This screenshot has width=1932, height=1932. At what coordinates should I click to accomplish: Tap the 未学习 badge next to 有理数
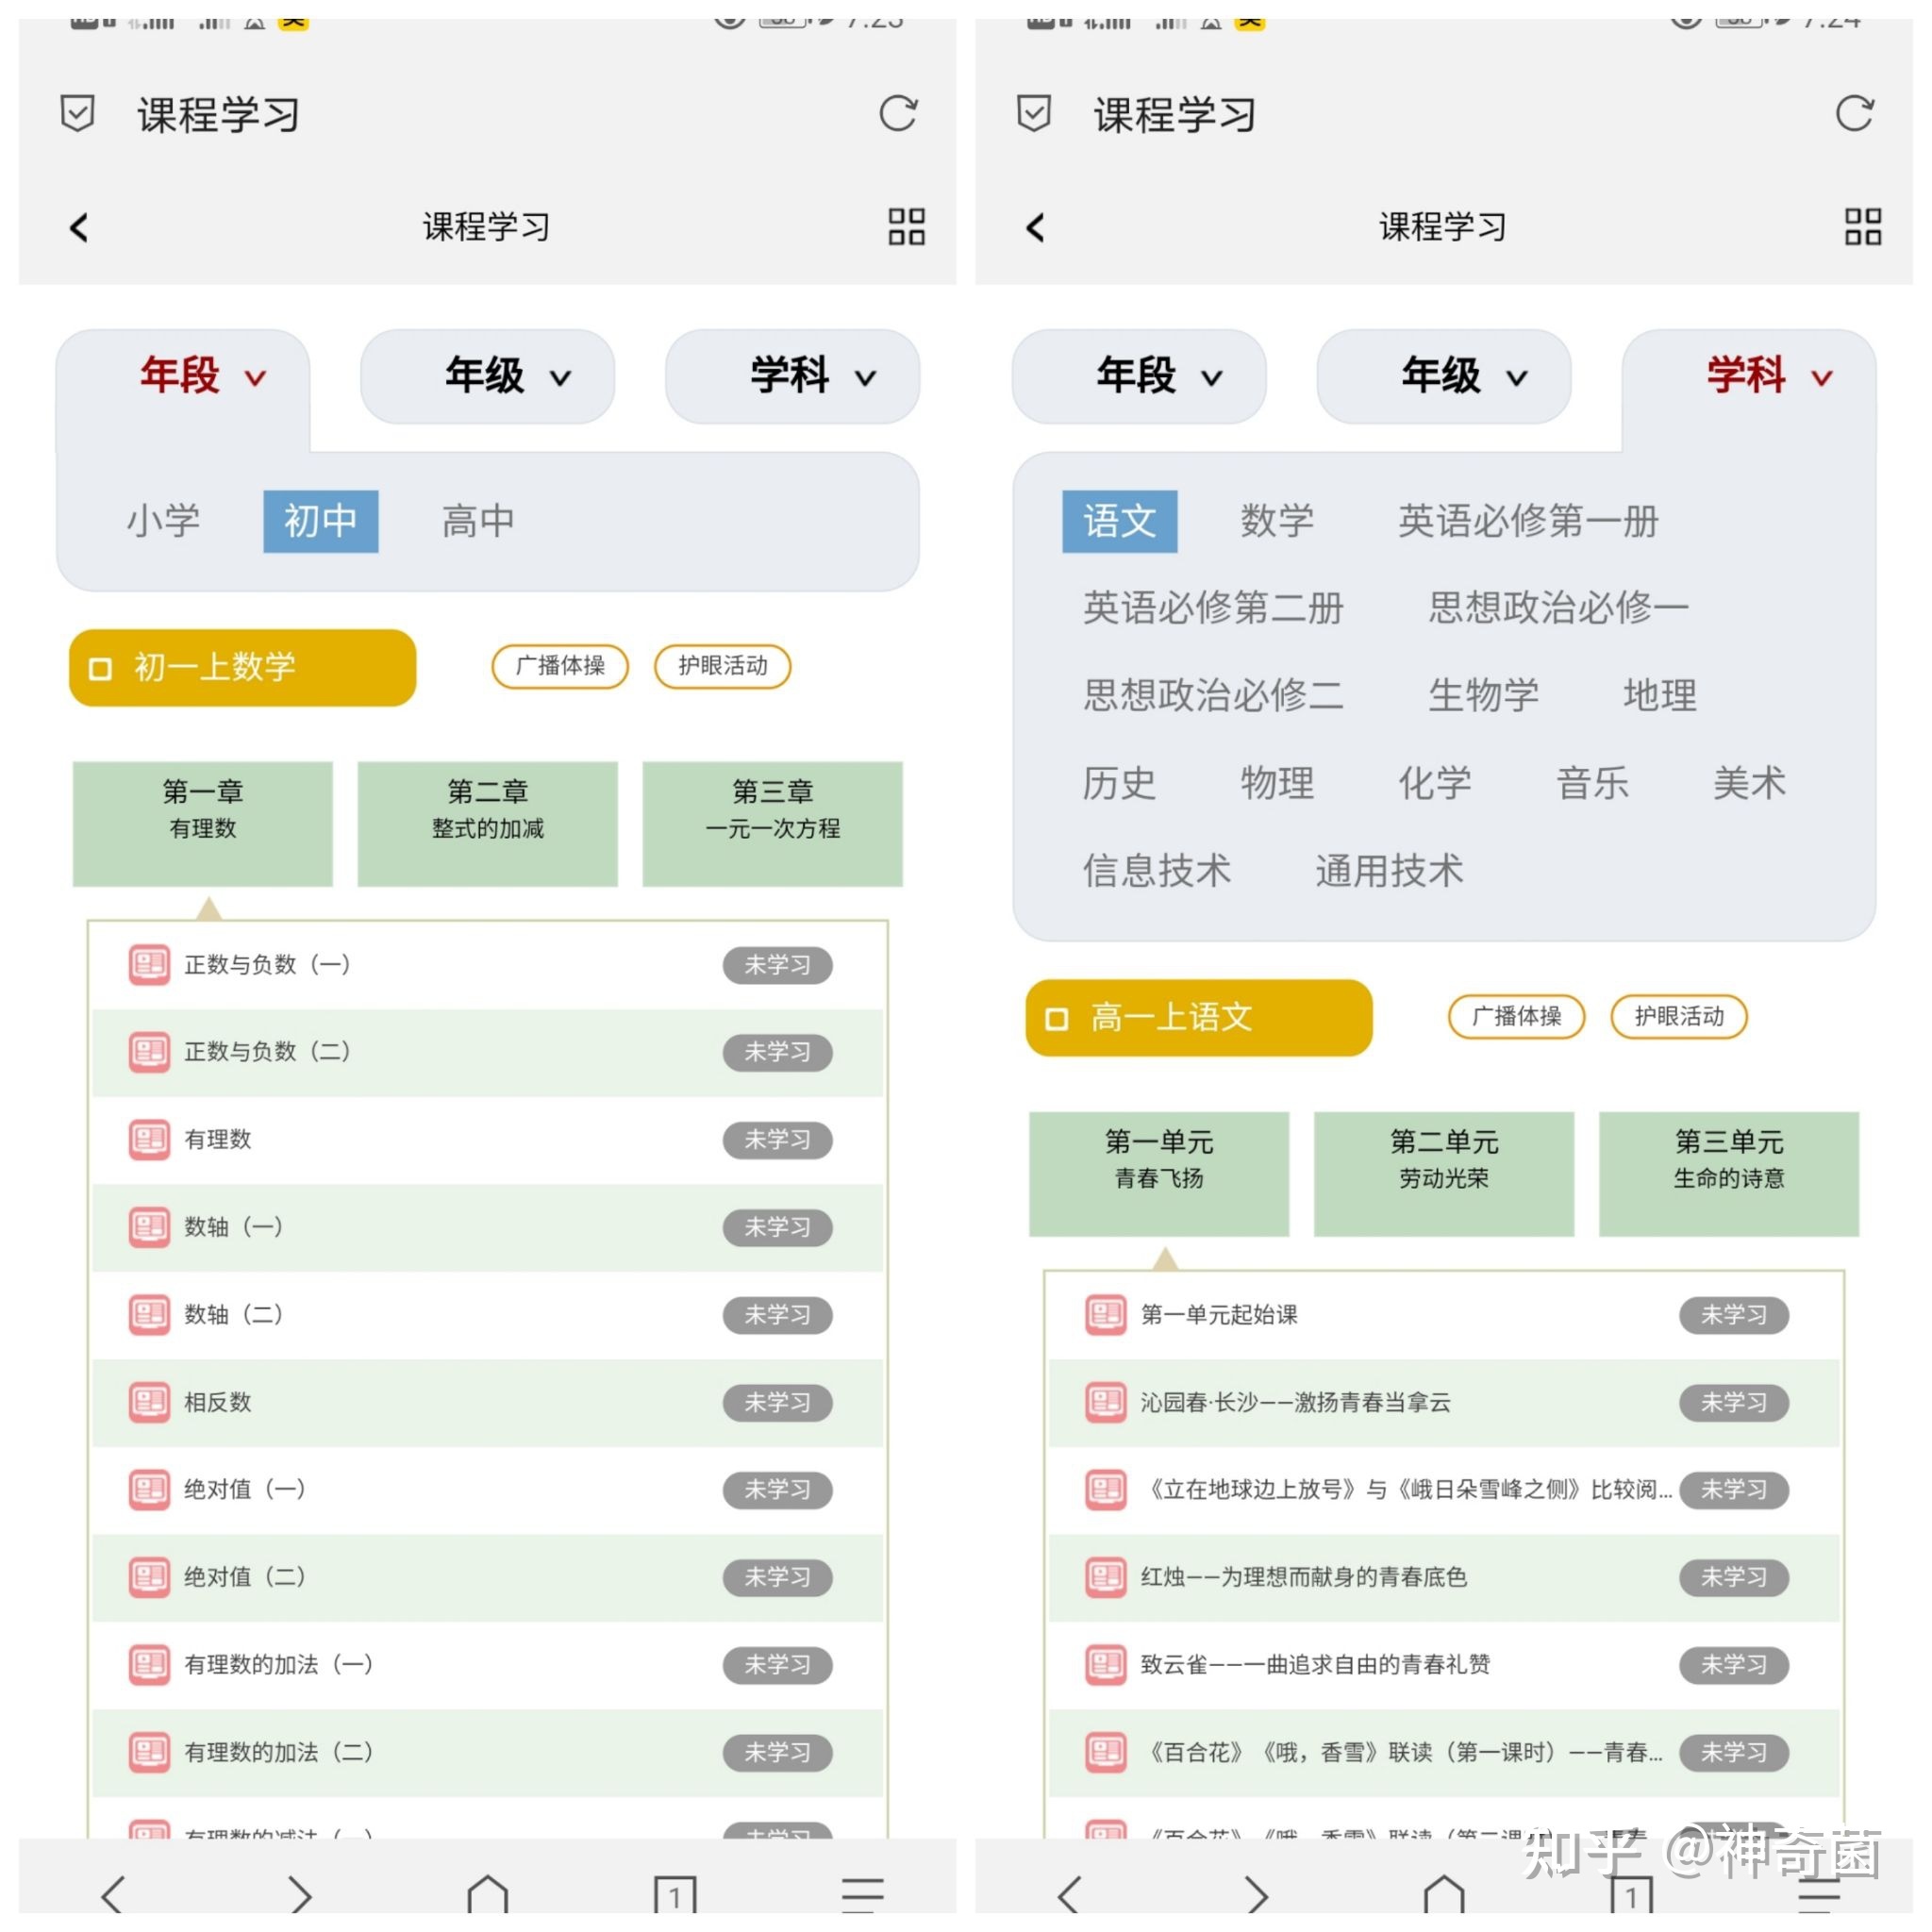click(x=778, y=1140)
